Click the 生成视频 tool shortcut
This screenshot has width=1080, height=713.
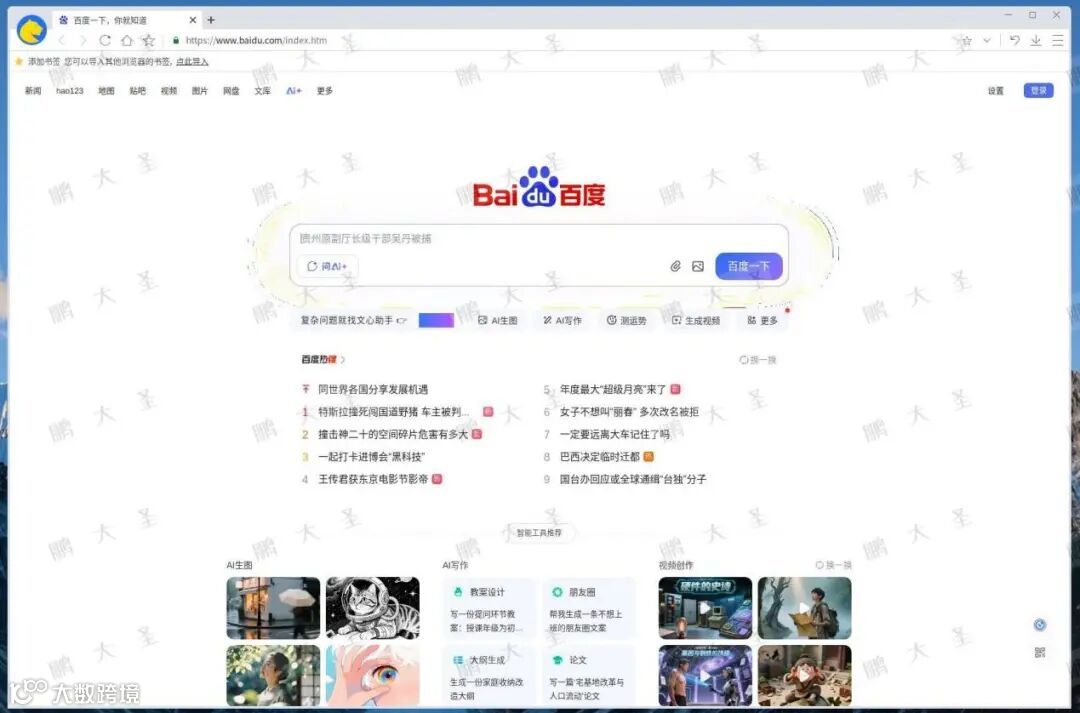click(x=696, y=320)
